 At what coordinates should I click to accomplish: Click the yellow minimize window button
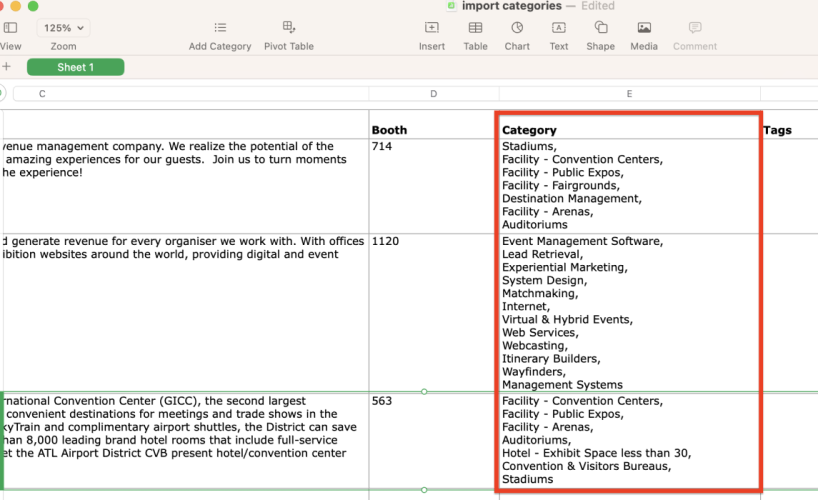pos(16,6)
